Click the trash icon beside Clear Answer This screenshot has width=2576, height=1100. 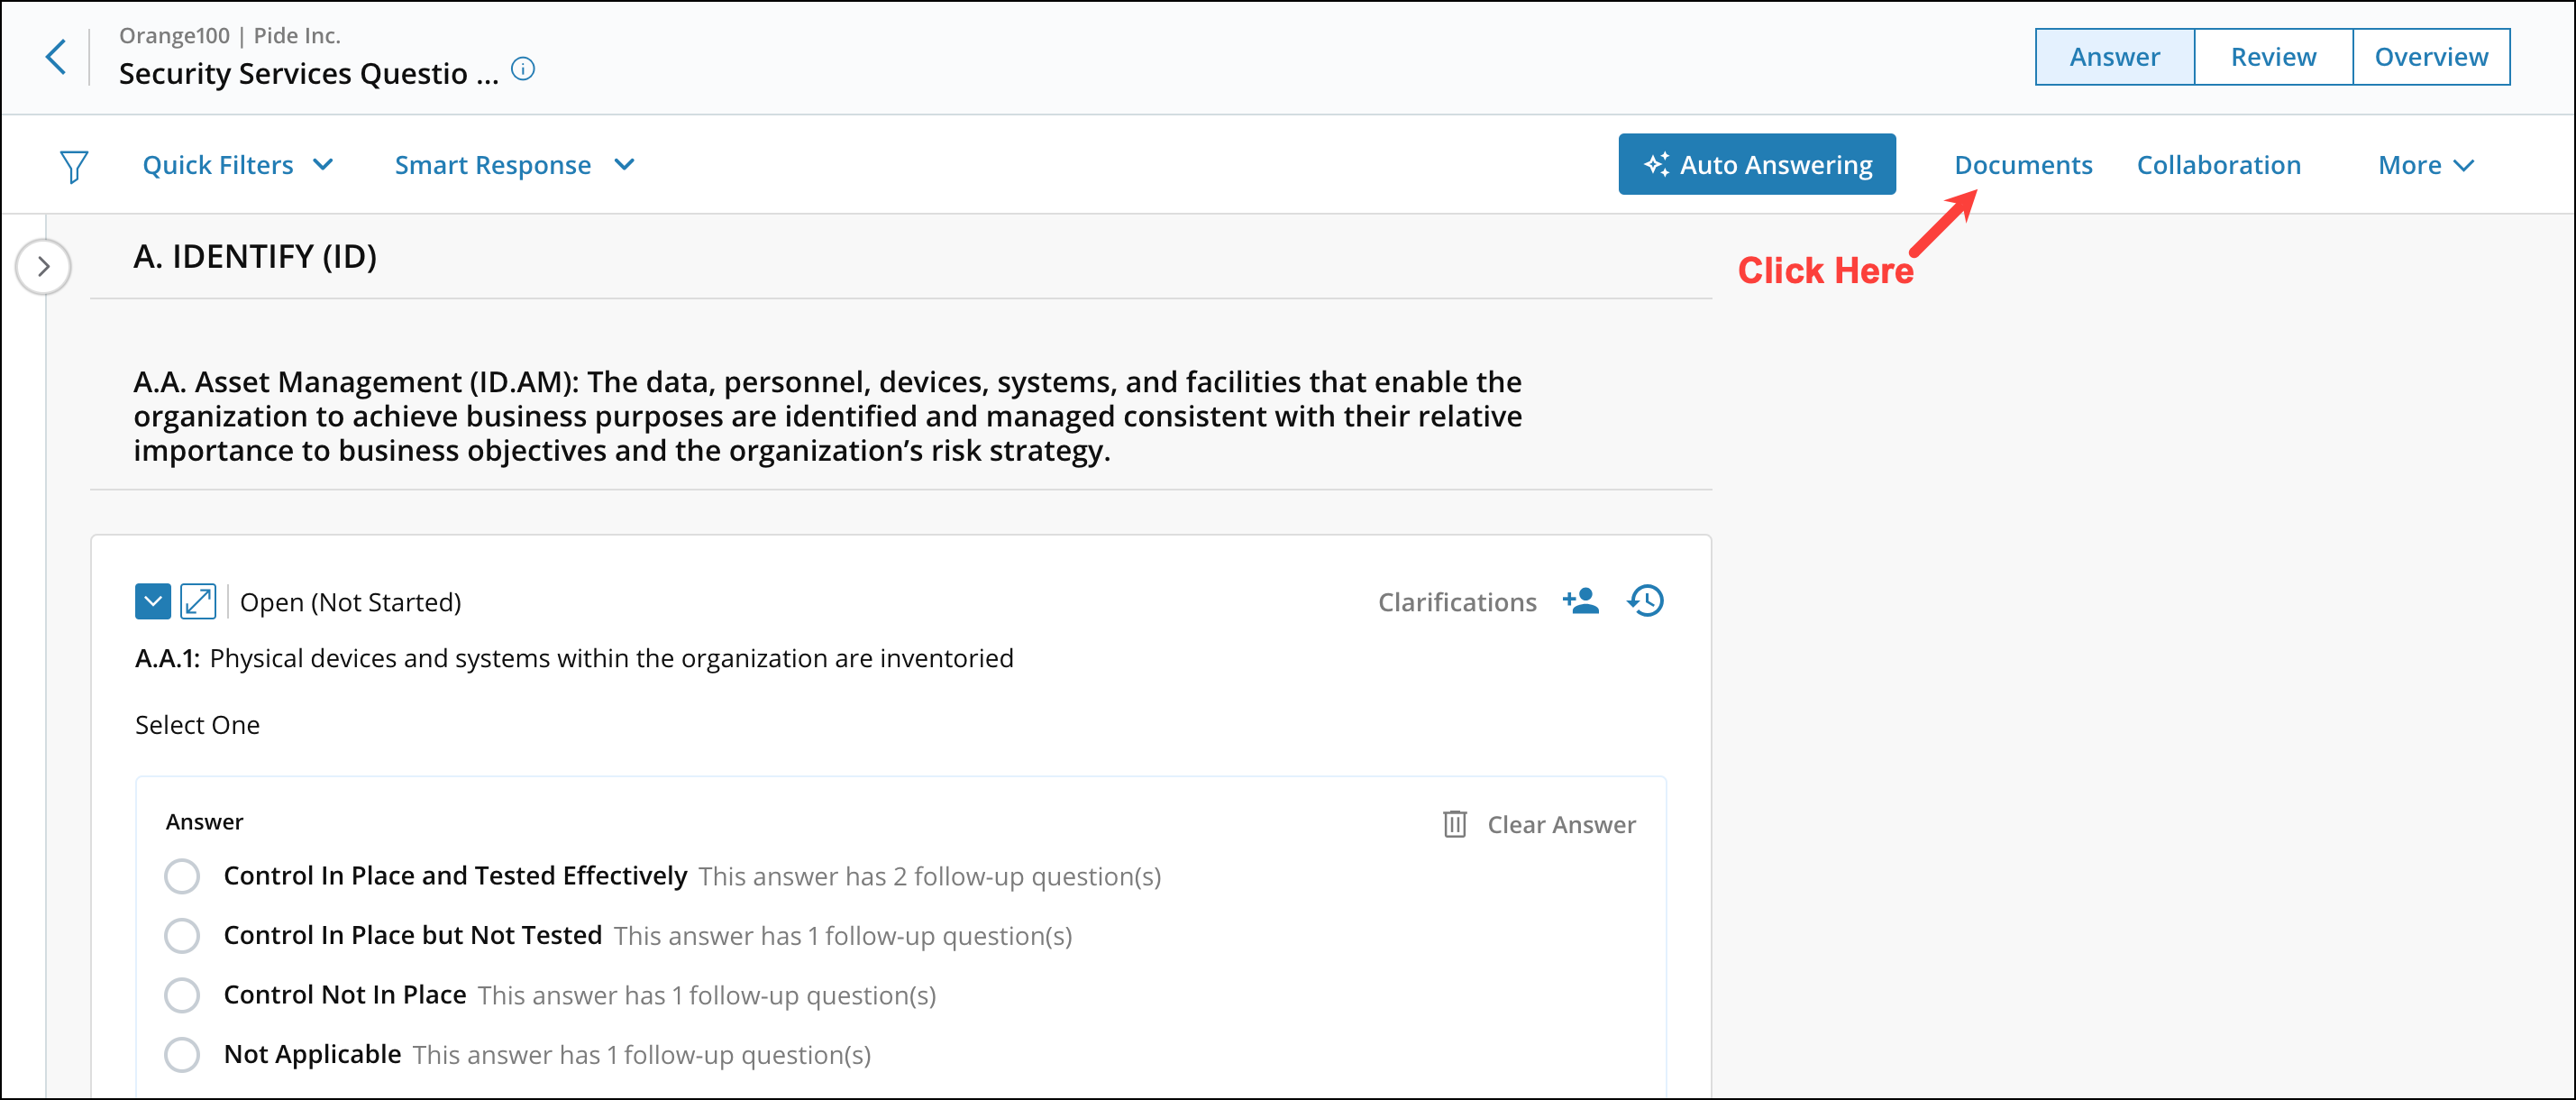[x=1455, y=824]
